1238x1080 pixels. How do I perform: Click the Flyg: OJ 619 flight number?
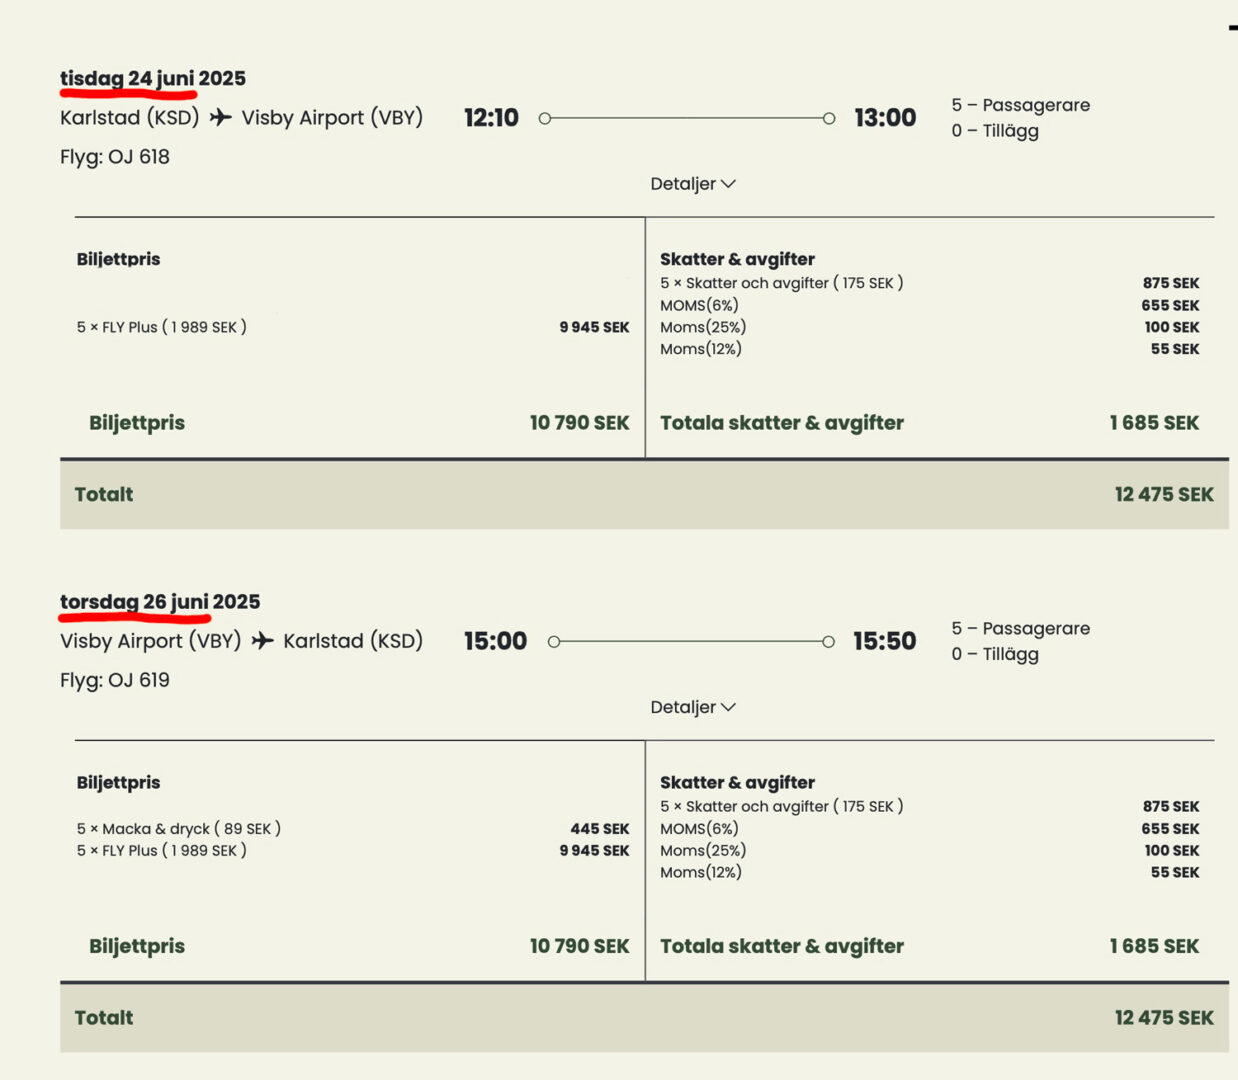tap(115, 680)
